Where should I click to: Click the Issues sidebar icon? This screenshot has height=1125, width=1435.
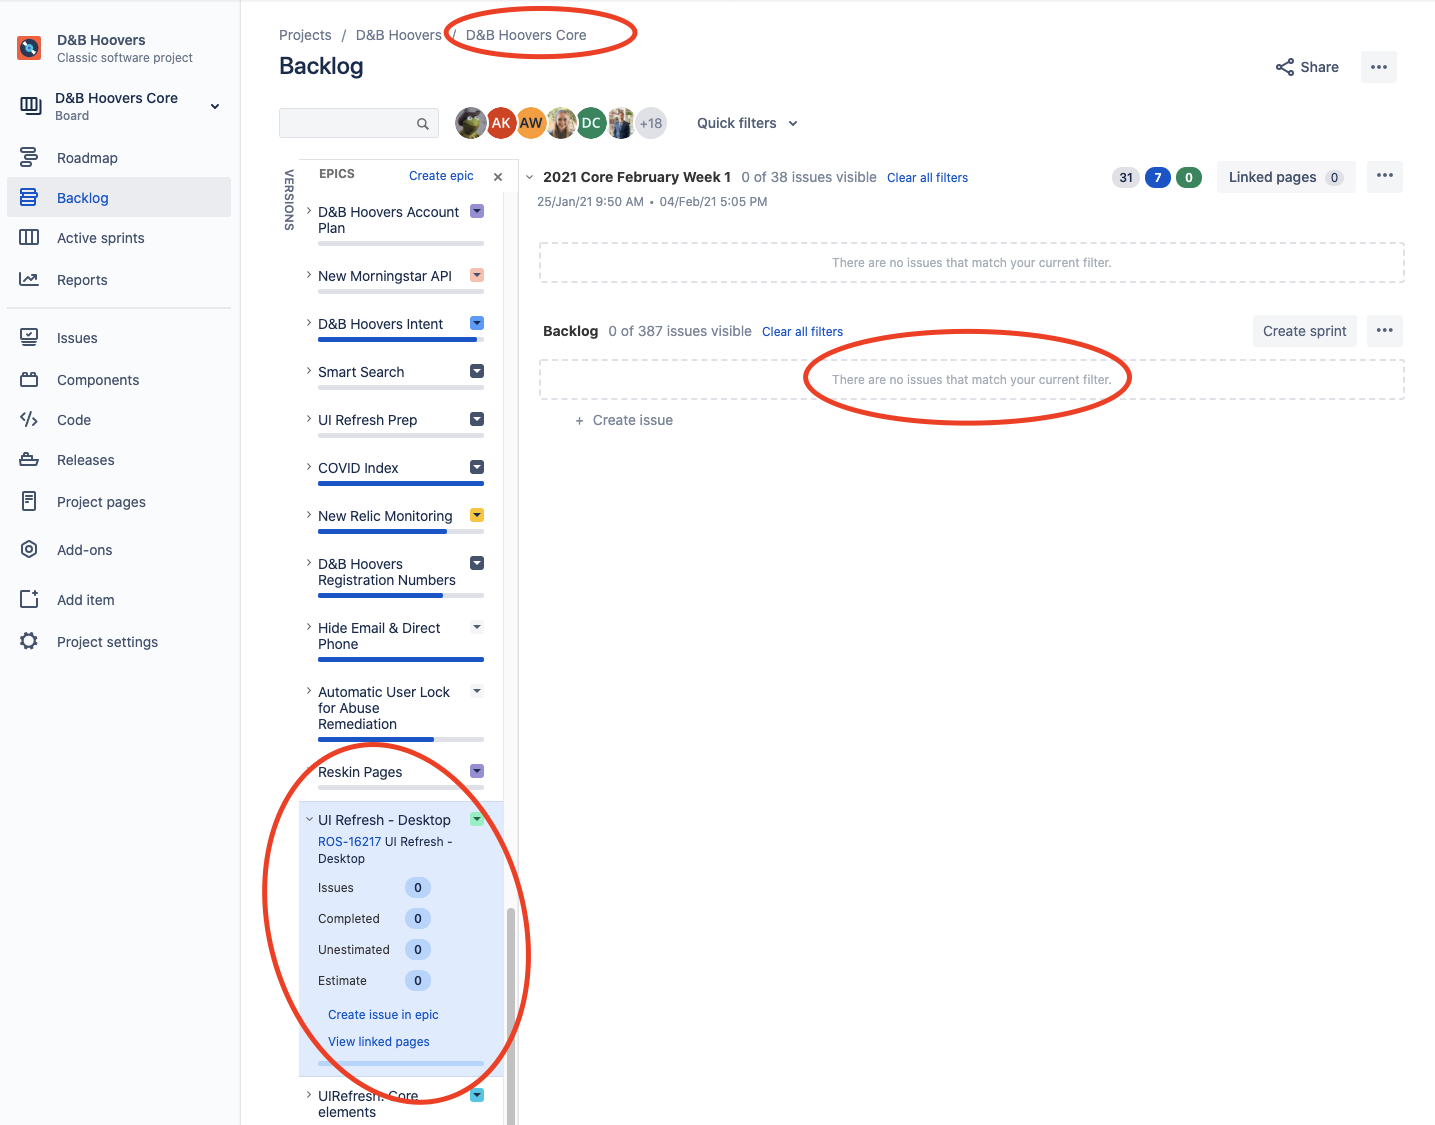click(29, 337)
